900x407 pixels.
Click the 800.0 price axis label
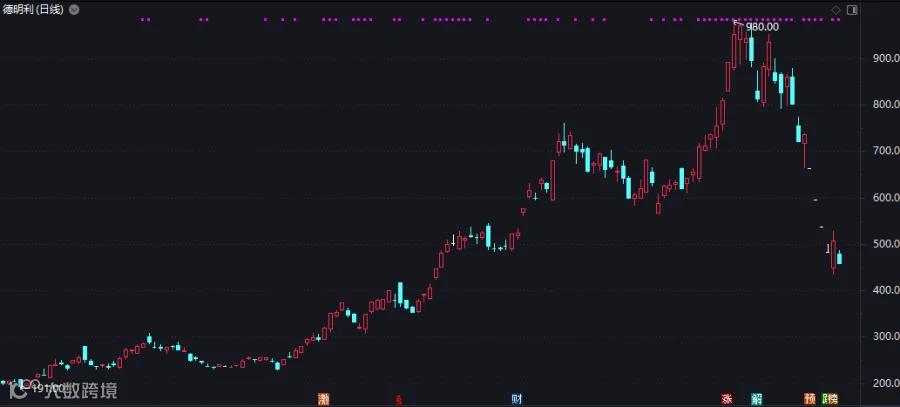click(884, 104)
